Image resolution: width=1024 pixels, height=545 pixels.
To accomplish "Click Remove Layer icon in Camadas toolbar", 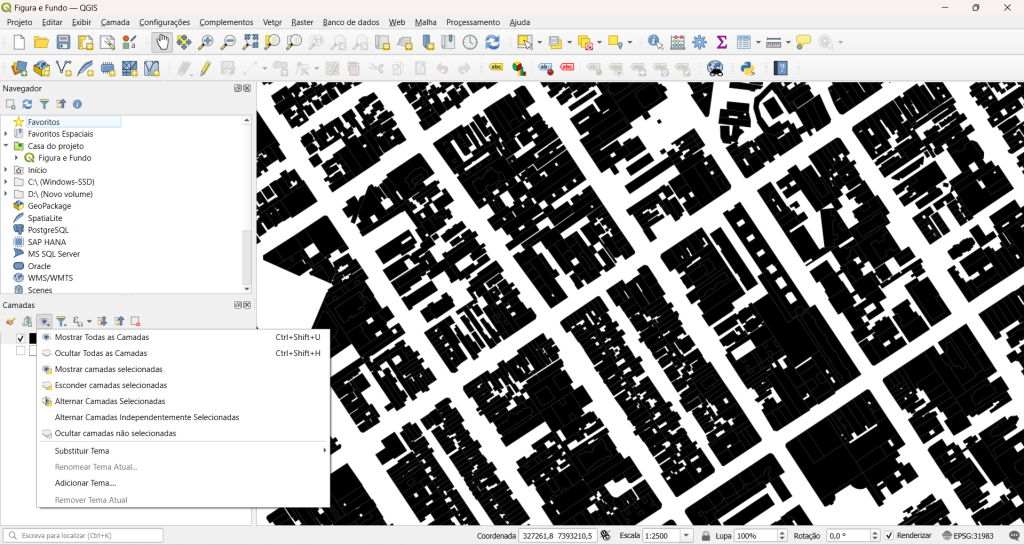I will tap(136, 321).
